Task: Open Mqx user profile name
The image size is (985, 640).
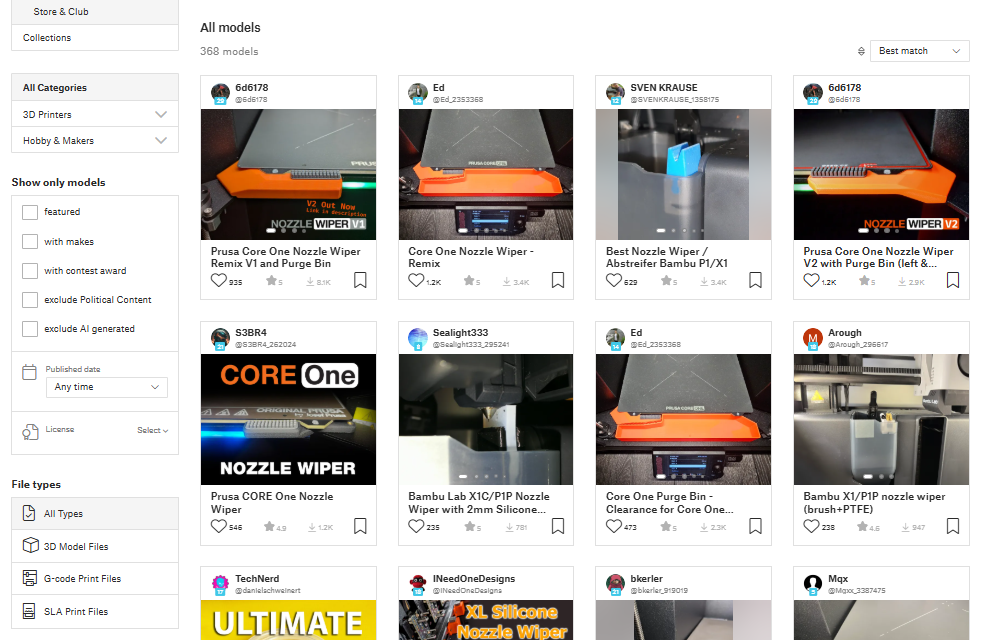Action: pyautogui.click(x=838, y=578)
